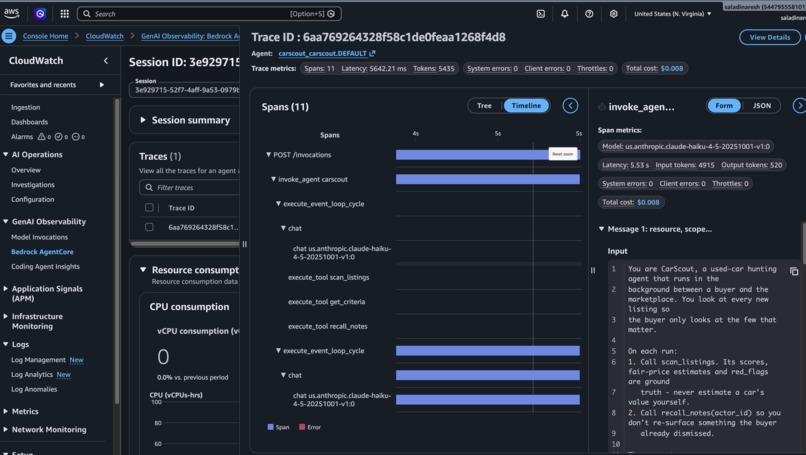Open the AWS home logo
This screenshot has height=455, width=806.
pyautogui.click(x=11, y=13)
